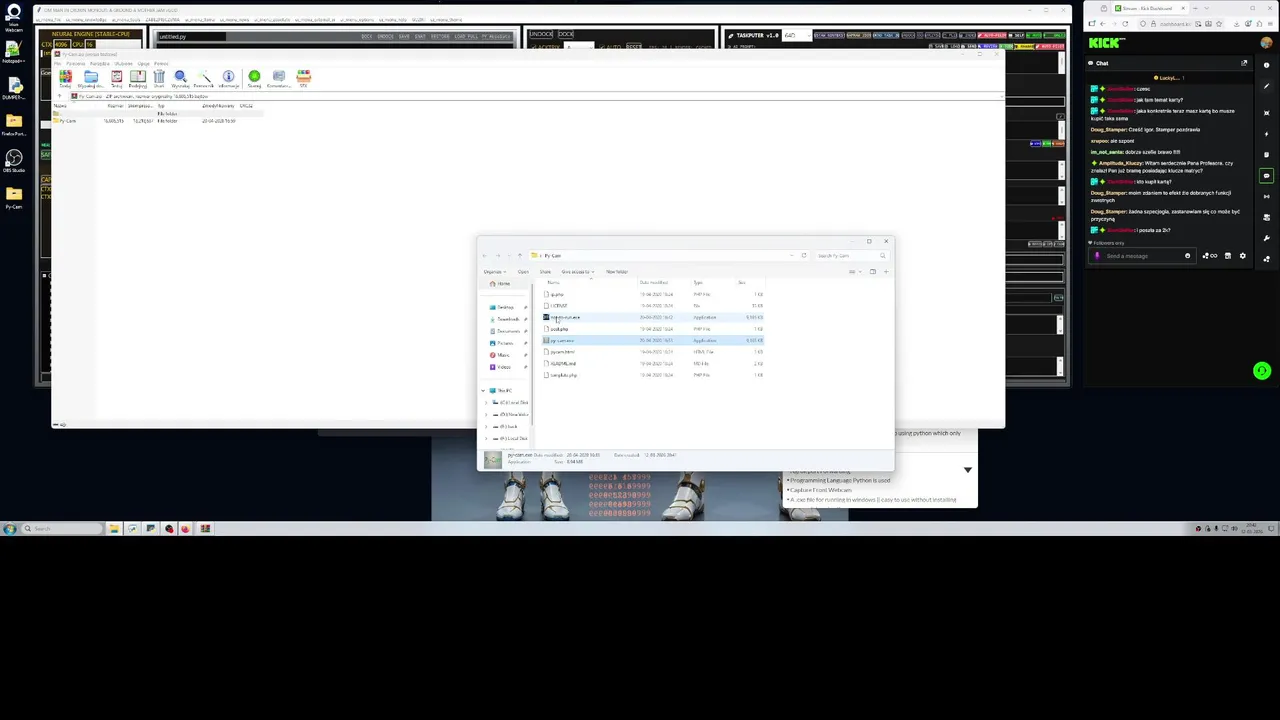This screenshot has height=720, width=1280.
Task: Open the Give access to dropdown
Action: click(x=578, y=272)
